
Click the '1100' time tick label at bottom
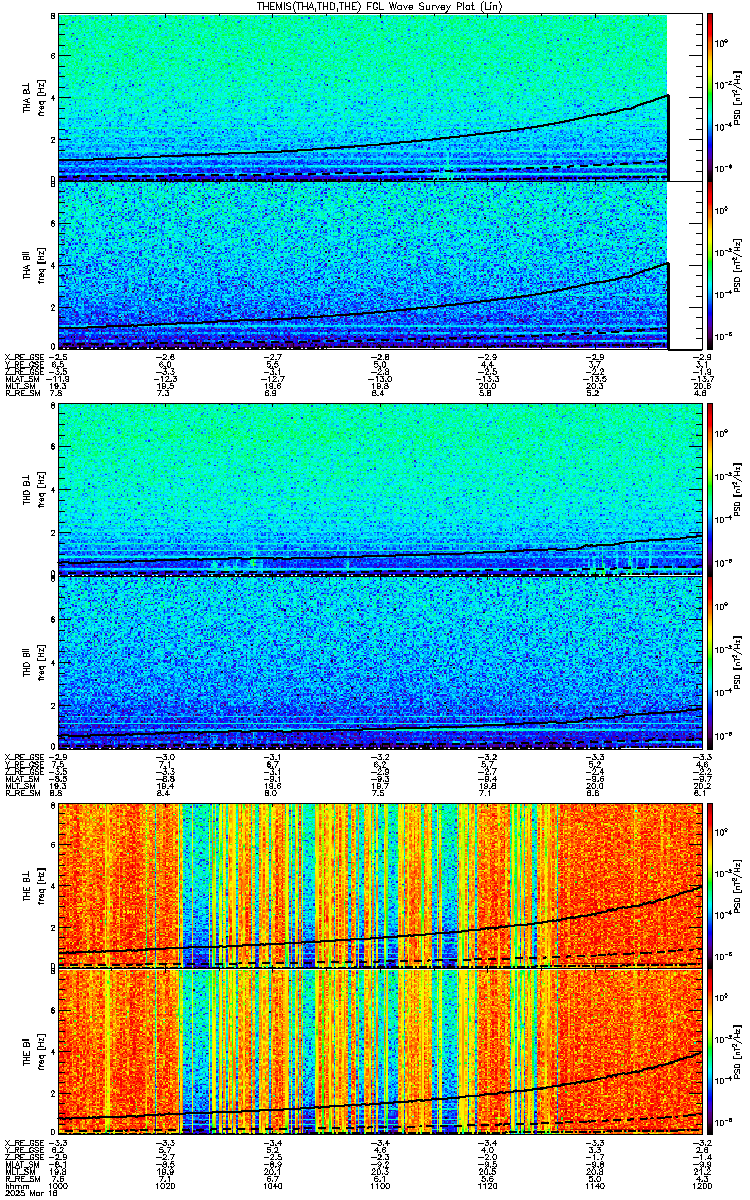[x=381, y=1184]
